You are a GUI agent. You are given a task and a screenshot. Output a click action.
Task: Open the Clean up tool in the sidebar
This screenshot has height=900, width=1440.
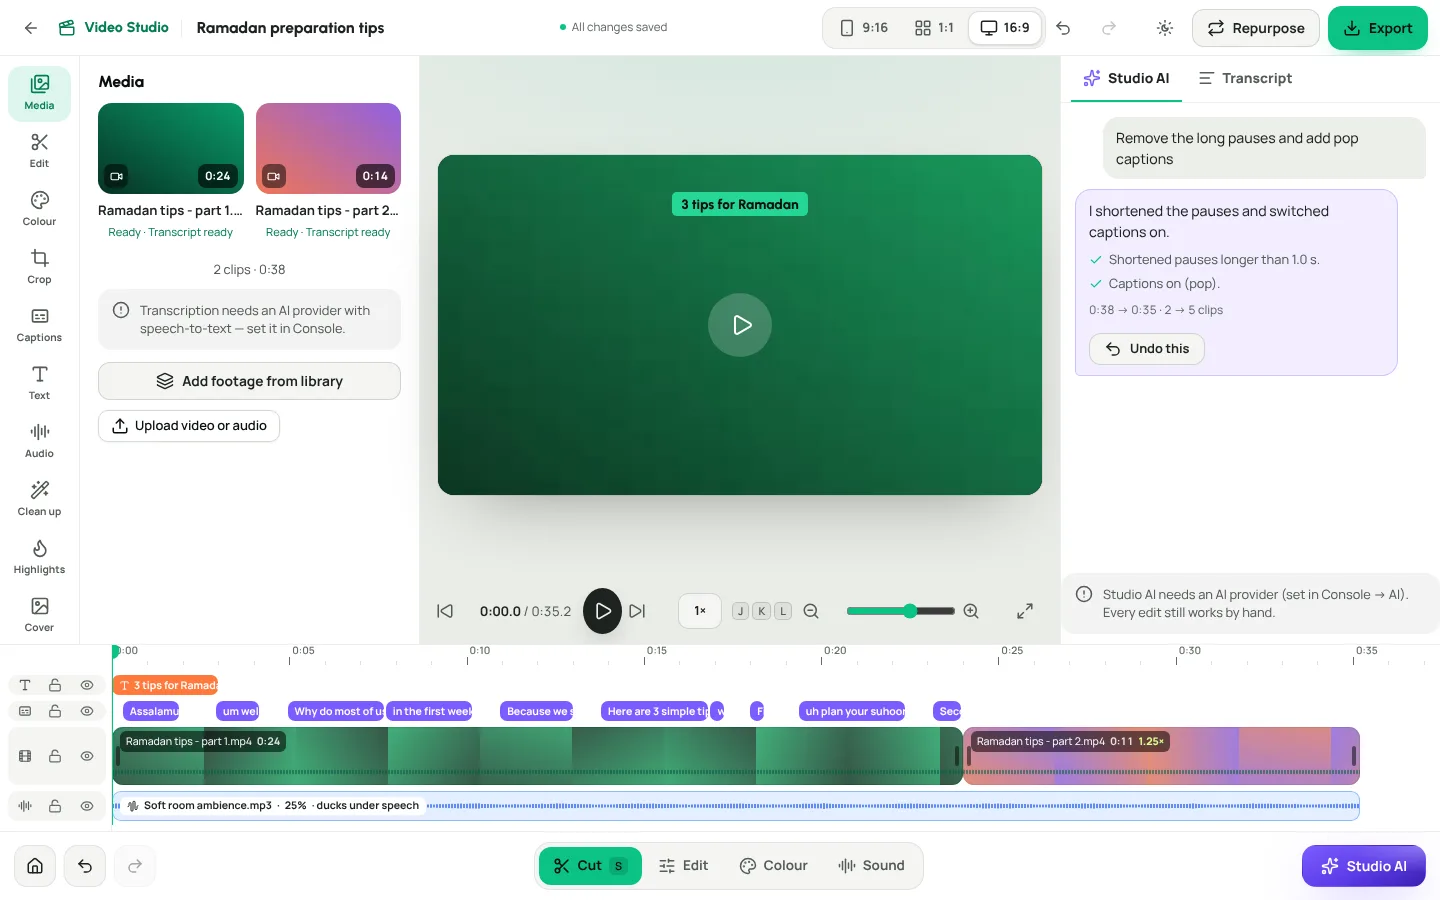tap(39, 499)
